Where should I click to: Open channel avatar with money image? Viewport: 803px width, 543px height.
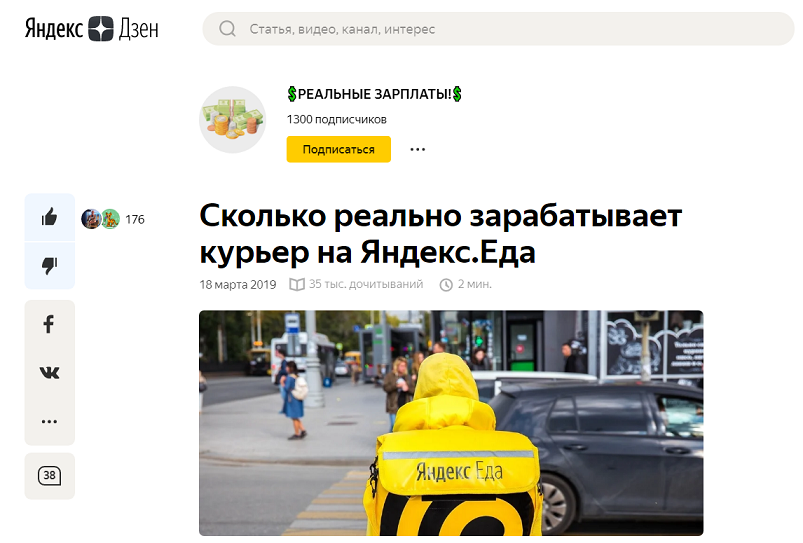(233, 119)
